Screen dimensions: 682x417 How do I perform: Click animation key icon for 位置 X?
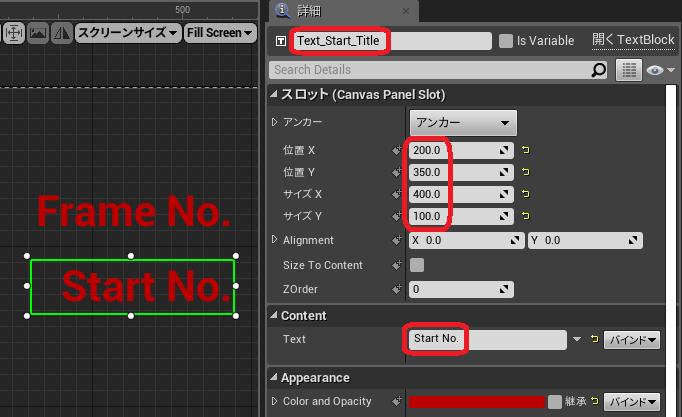click(397, 150)
